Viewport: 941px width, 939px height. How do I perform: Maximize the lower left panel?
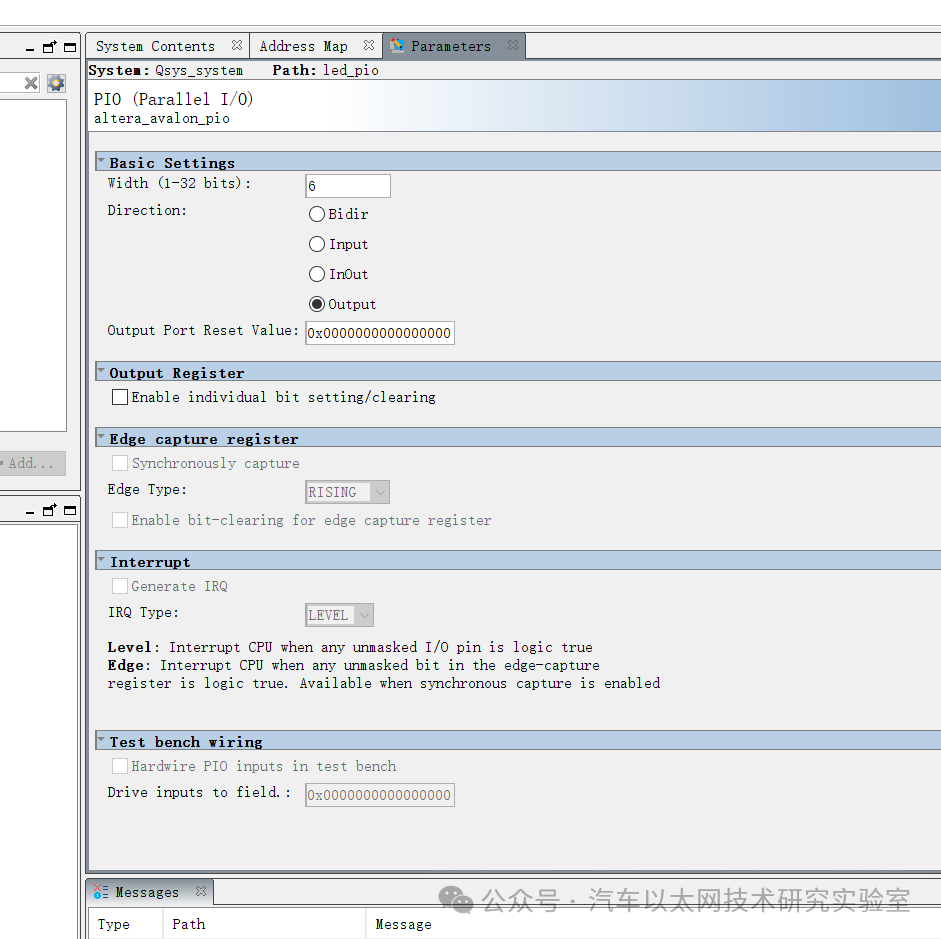[70, 511]
